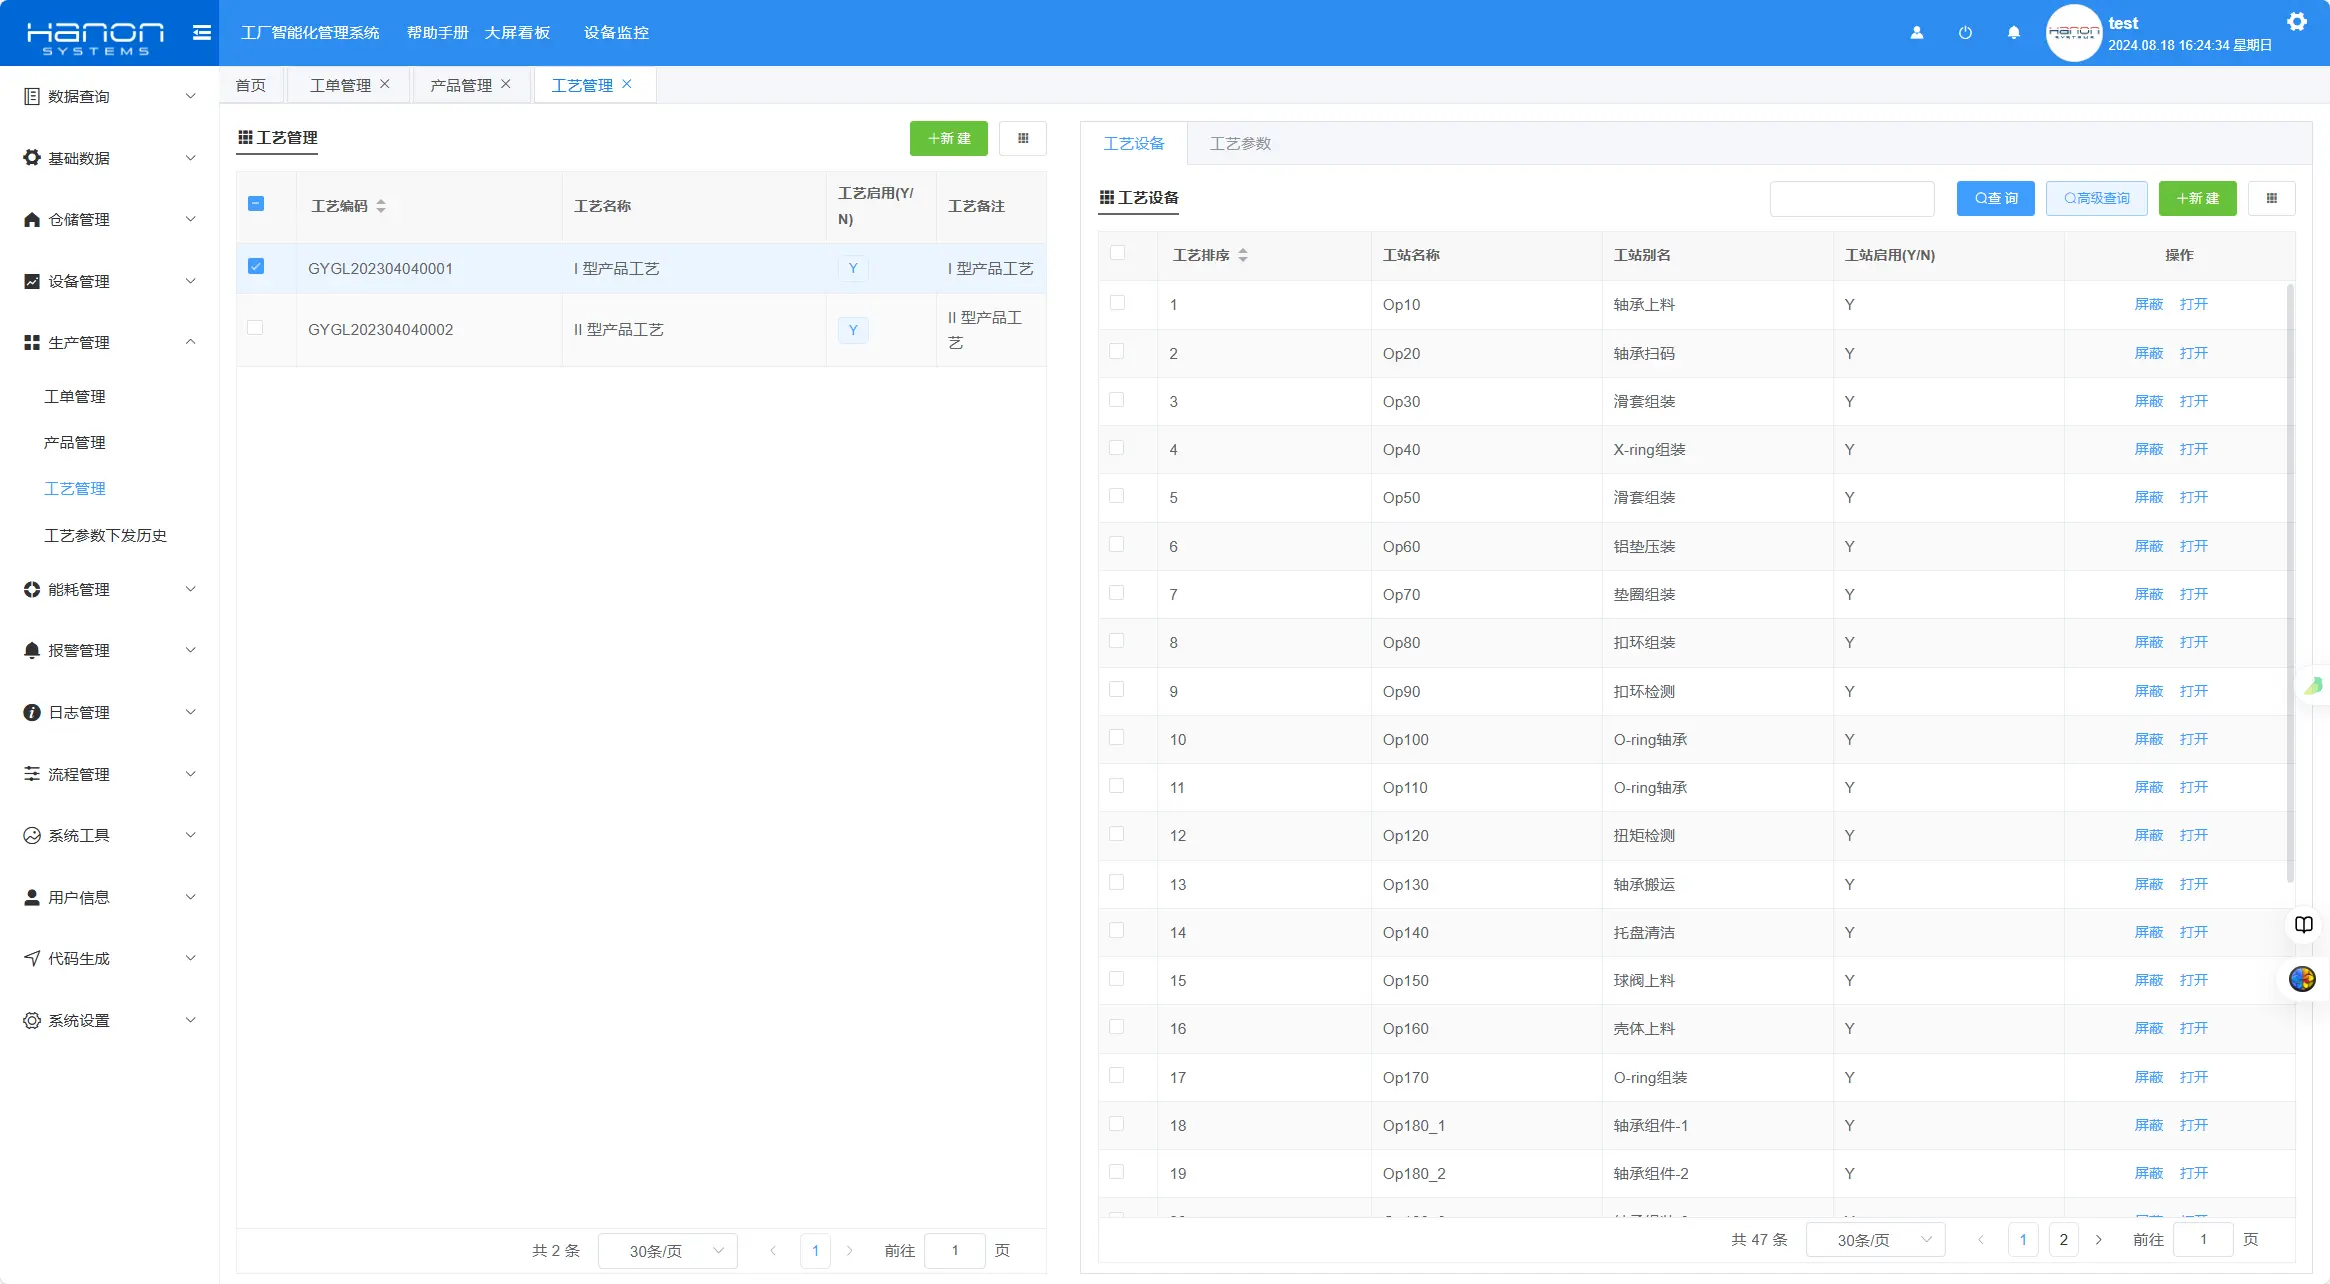
Task: Select checkbox for Op10 轴承上料 row
Action: 1117,303
